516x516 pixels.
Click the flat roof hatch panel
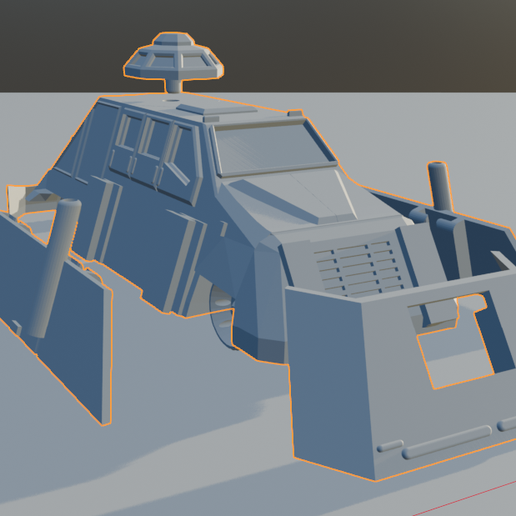pyautogui.click(x=217, y=110)
